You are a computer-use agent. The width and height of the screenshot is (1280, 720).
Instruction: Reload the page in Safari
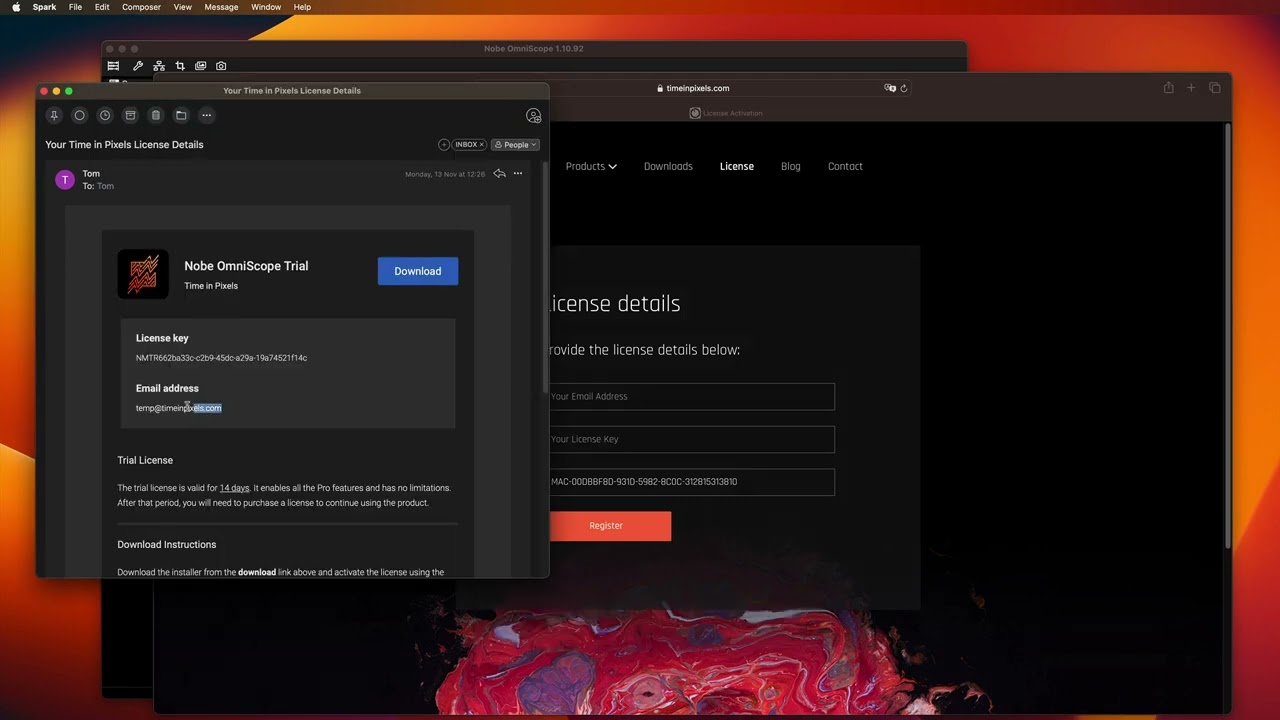point(904,88)
